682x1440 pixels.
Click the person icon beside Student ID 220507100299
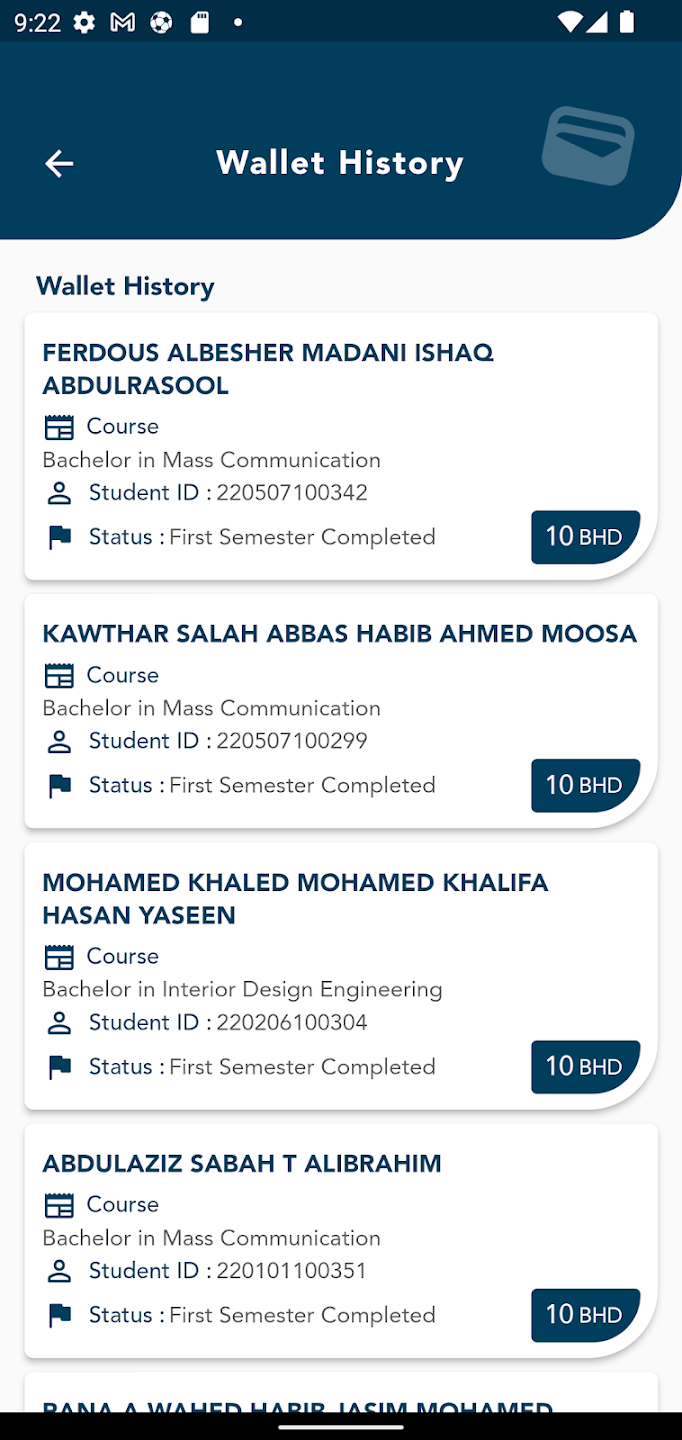click(x=60, y=742)
